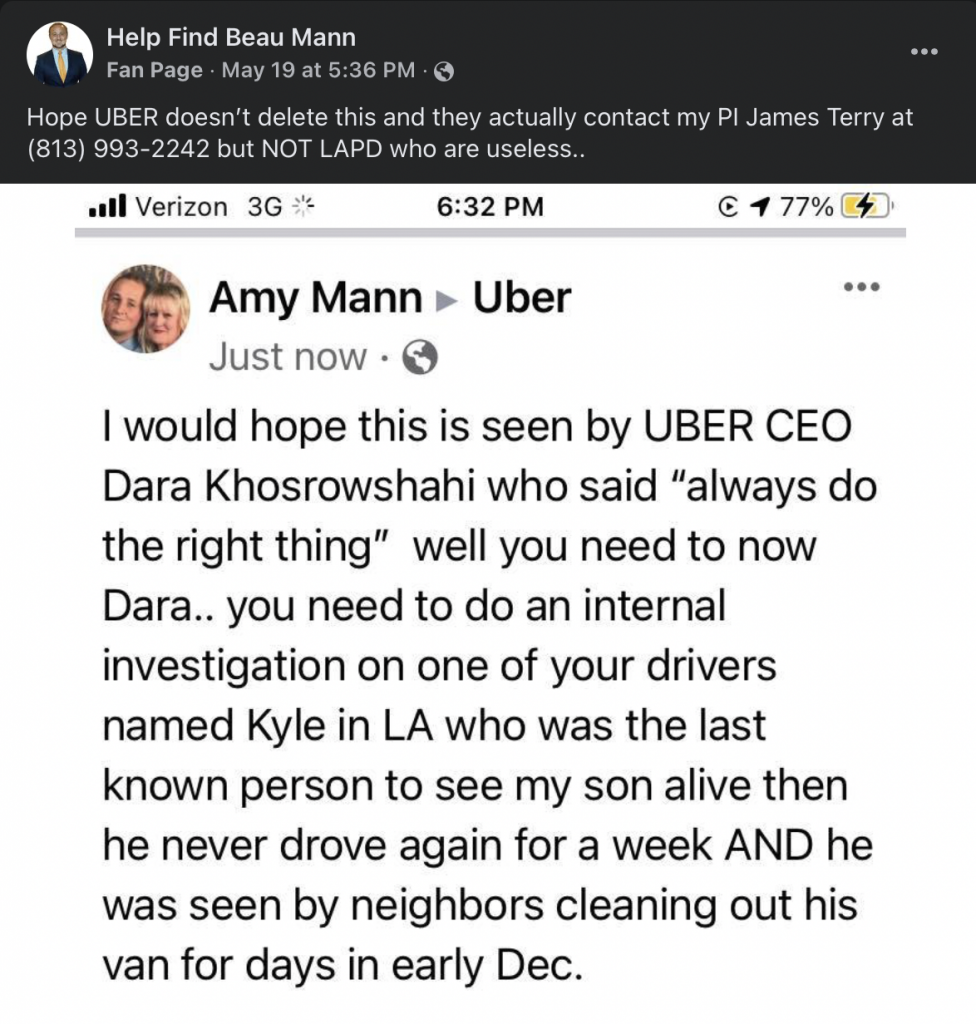This screenshot has width=976, height=1024.
Task: Open Amy Mann post's three-dot menu
Action: pos(861,287)
